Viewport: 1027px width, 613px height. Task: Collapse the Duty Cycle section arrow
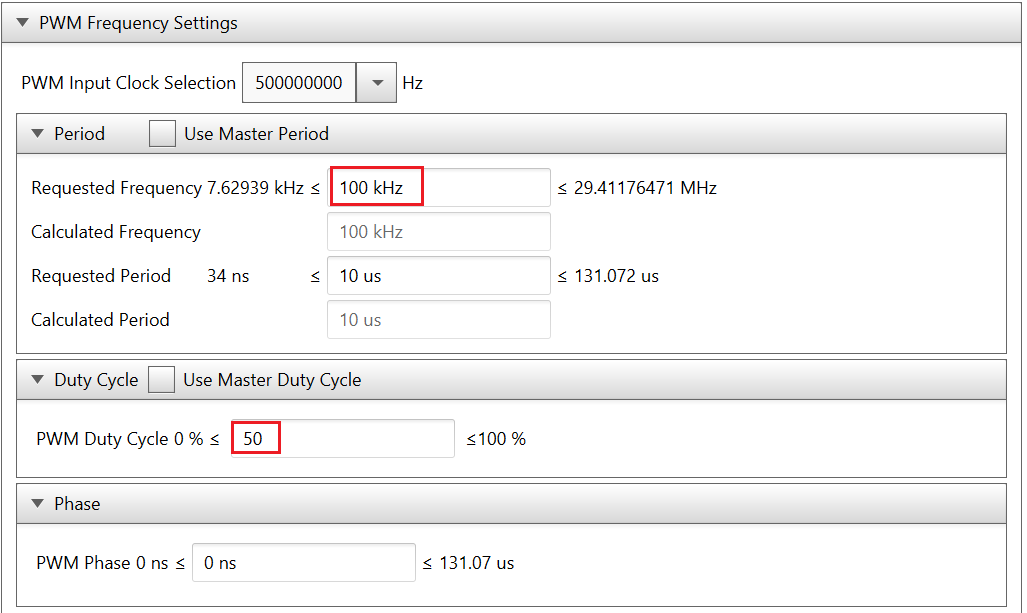[38, 380]
